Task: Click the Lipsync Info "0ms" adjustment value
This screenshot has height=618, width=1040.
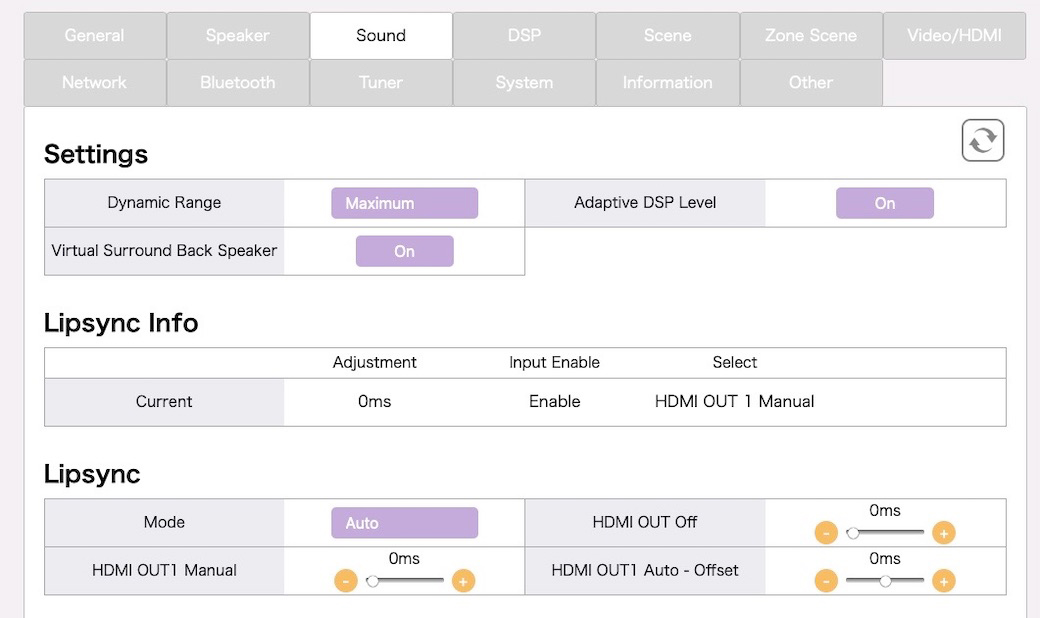Action: [x=374, y=401]
